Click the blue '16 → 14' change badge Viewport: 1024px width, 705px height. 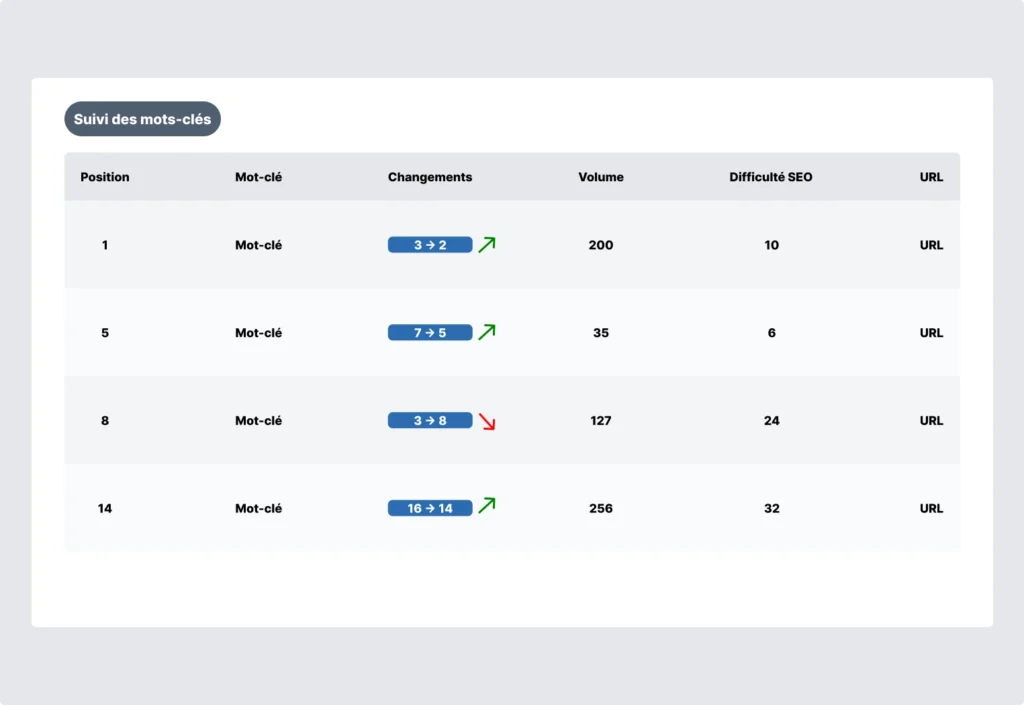[430, 508]
